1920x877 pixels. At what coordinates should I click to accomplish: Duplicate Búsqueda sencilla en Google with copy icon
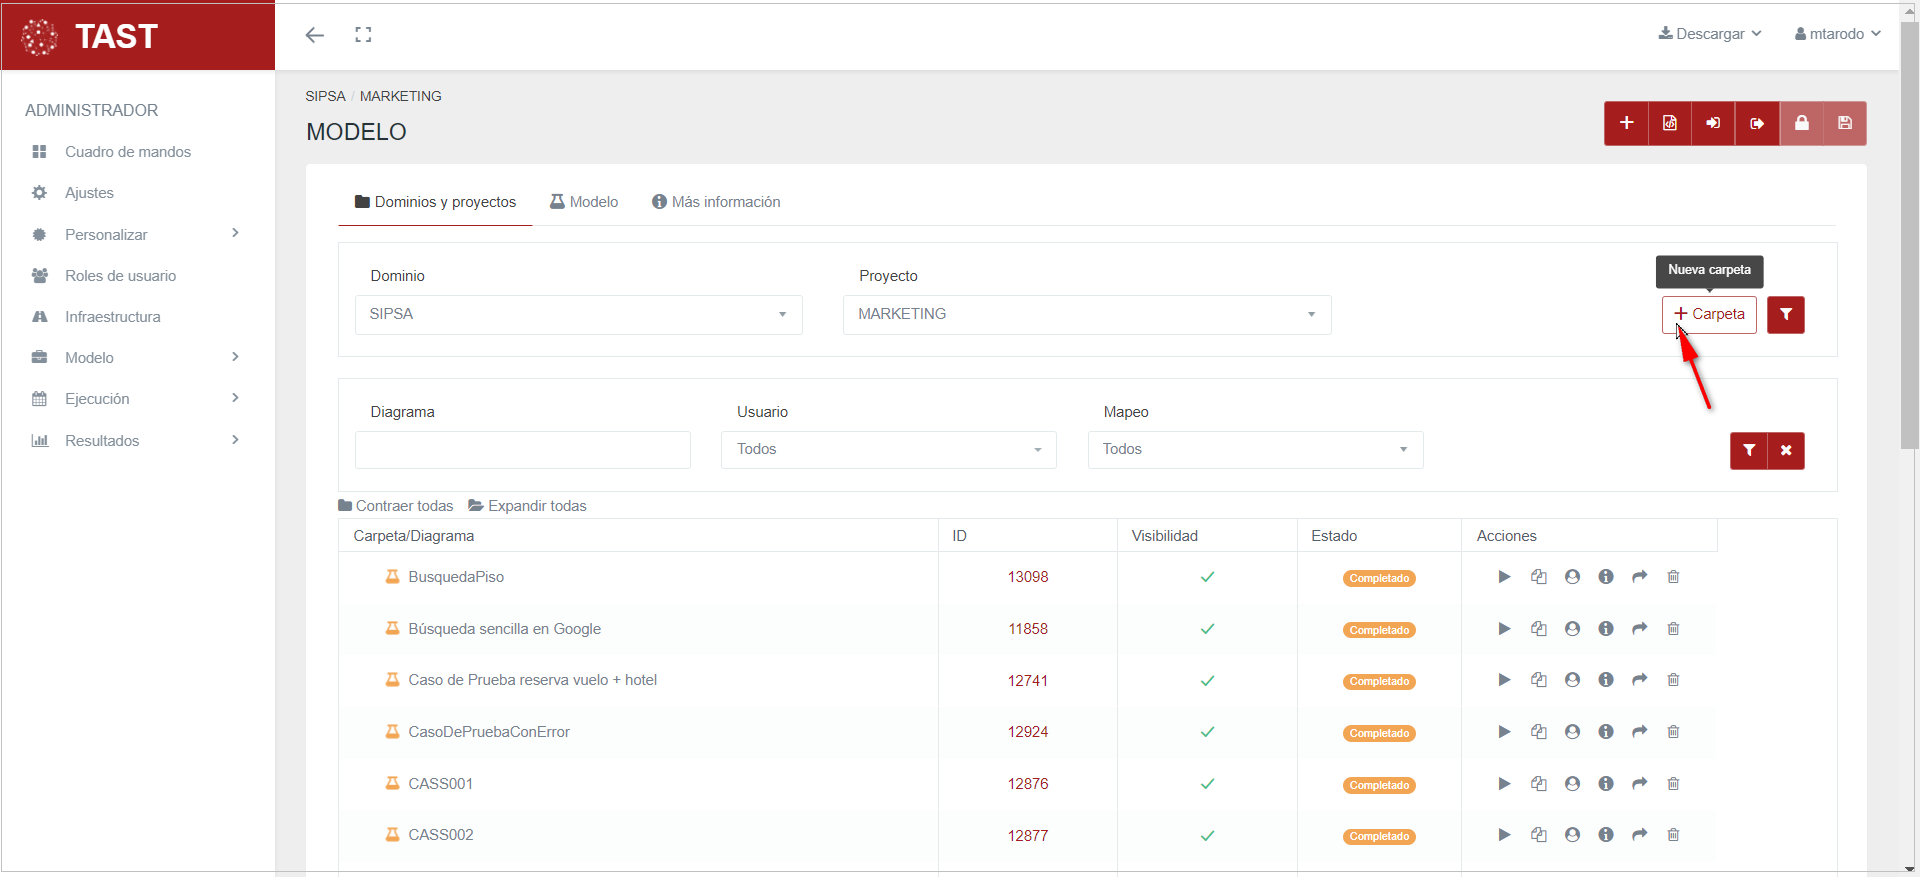coord(1539,629)
